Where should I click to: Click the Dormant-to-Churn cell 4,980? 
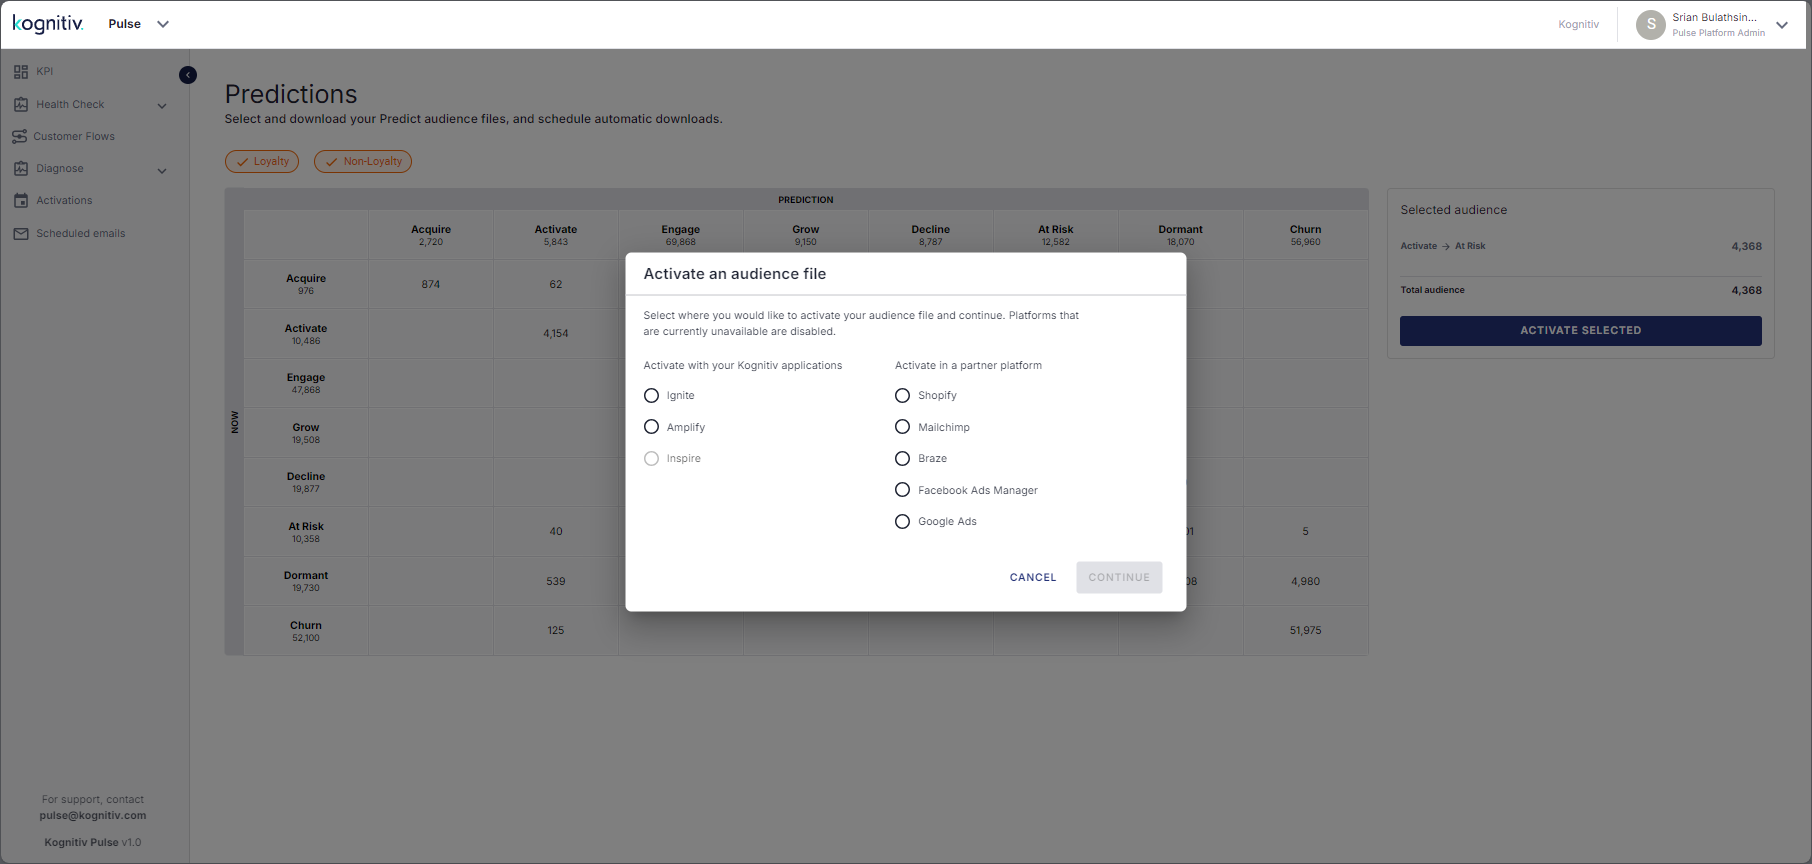(1305, 581)
